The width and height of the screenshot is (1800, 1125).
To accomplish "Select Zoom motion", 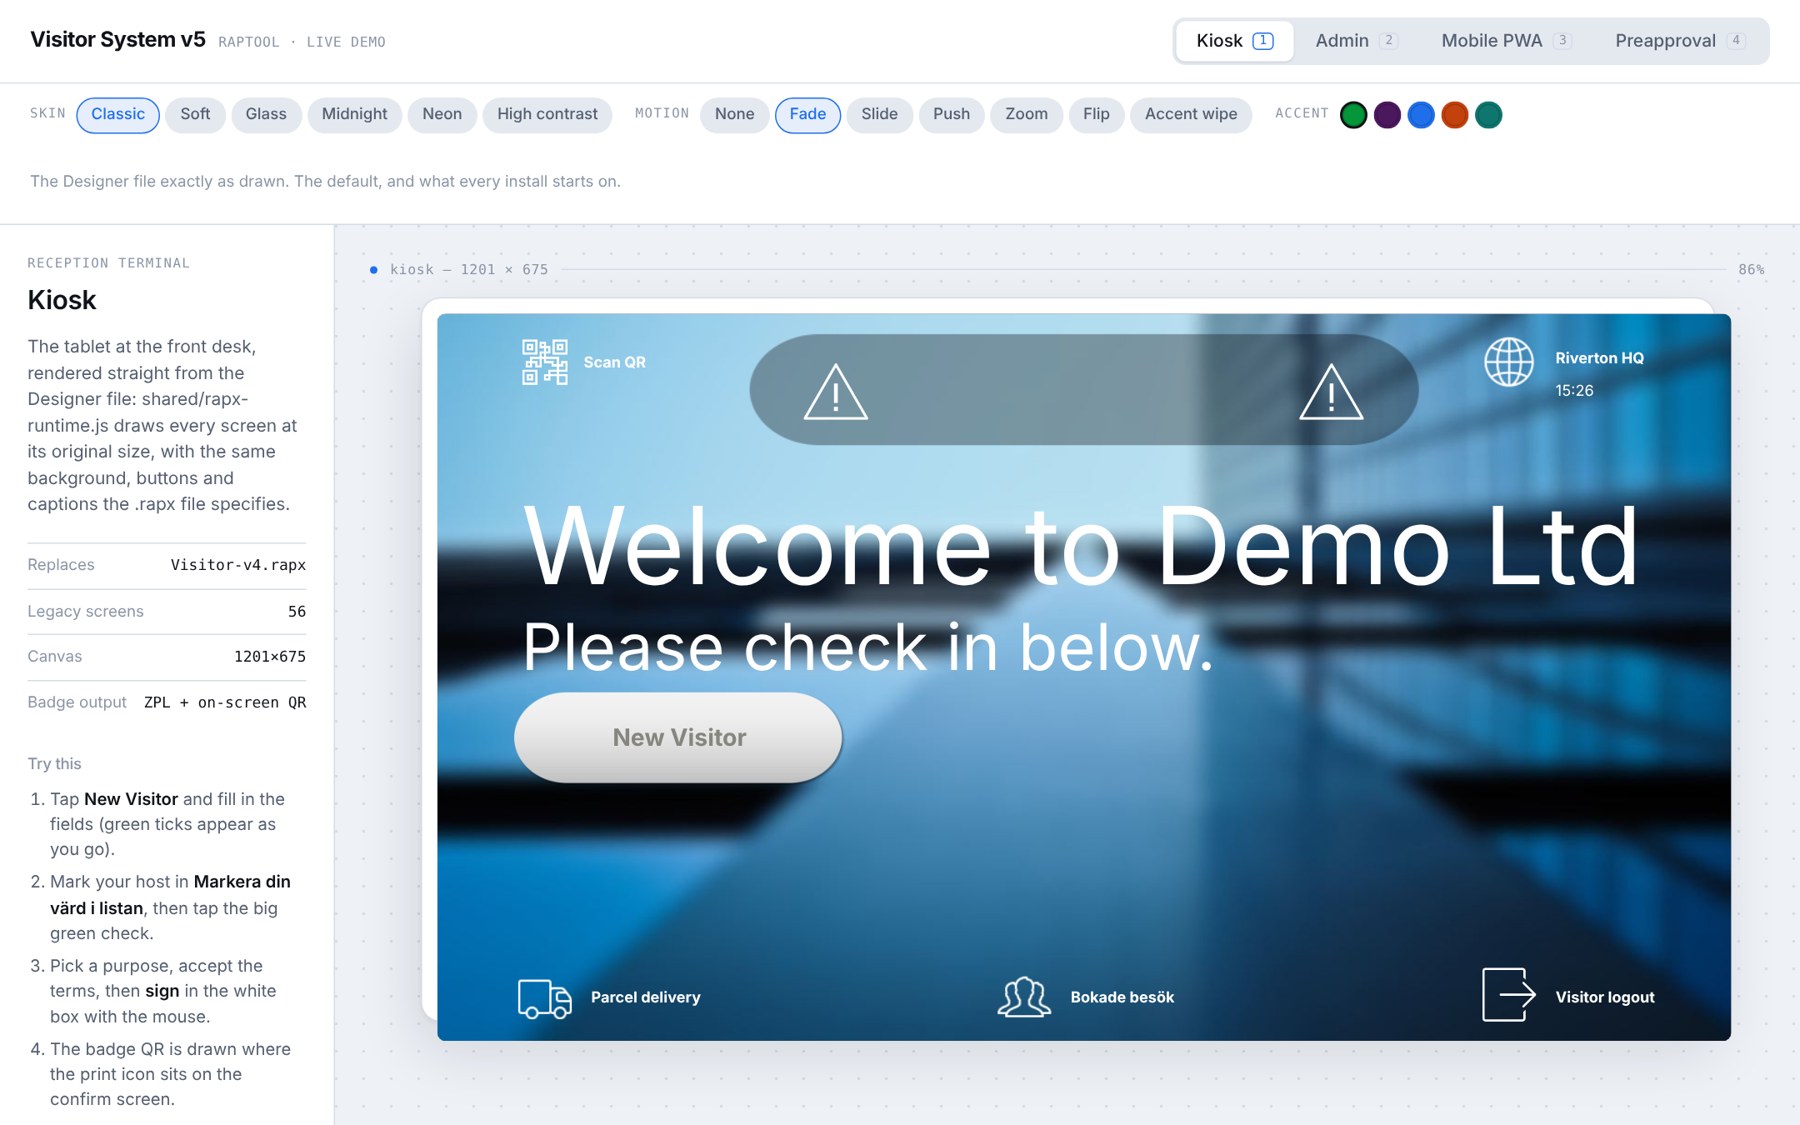I will (x=1026, y=115).
